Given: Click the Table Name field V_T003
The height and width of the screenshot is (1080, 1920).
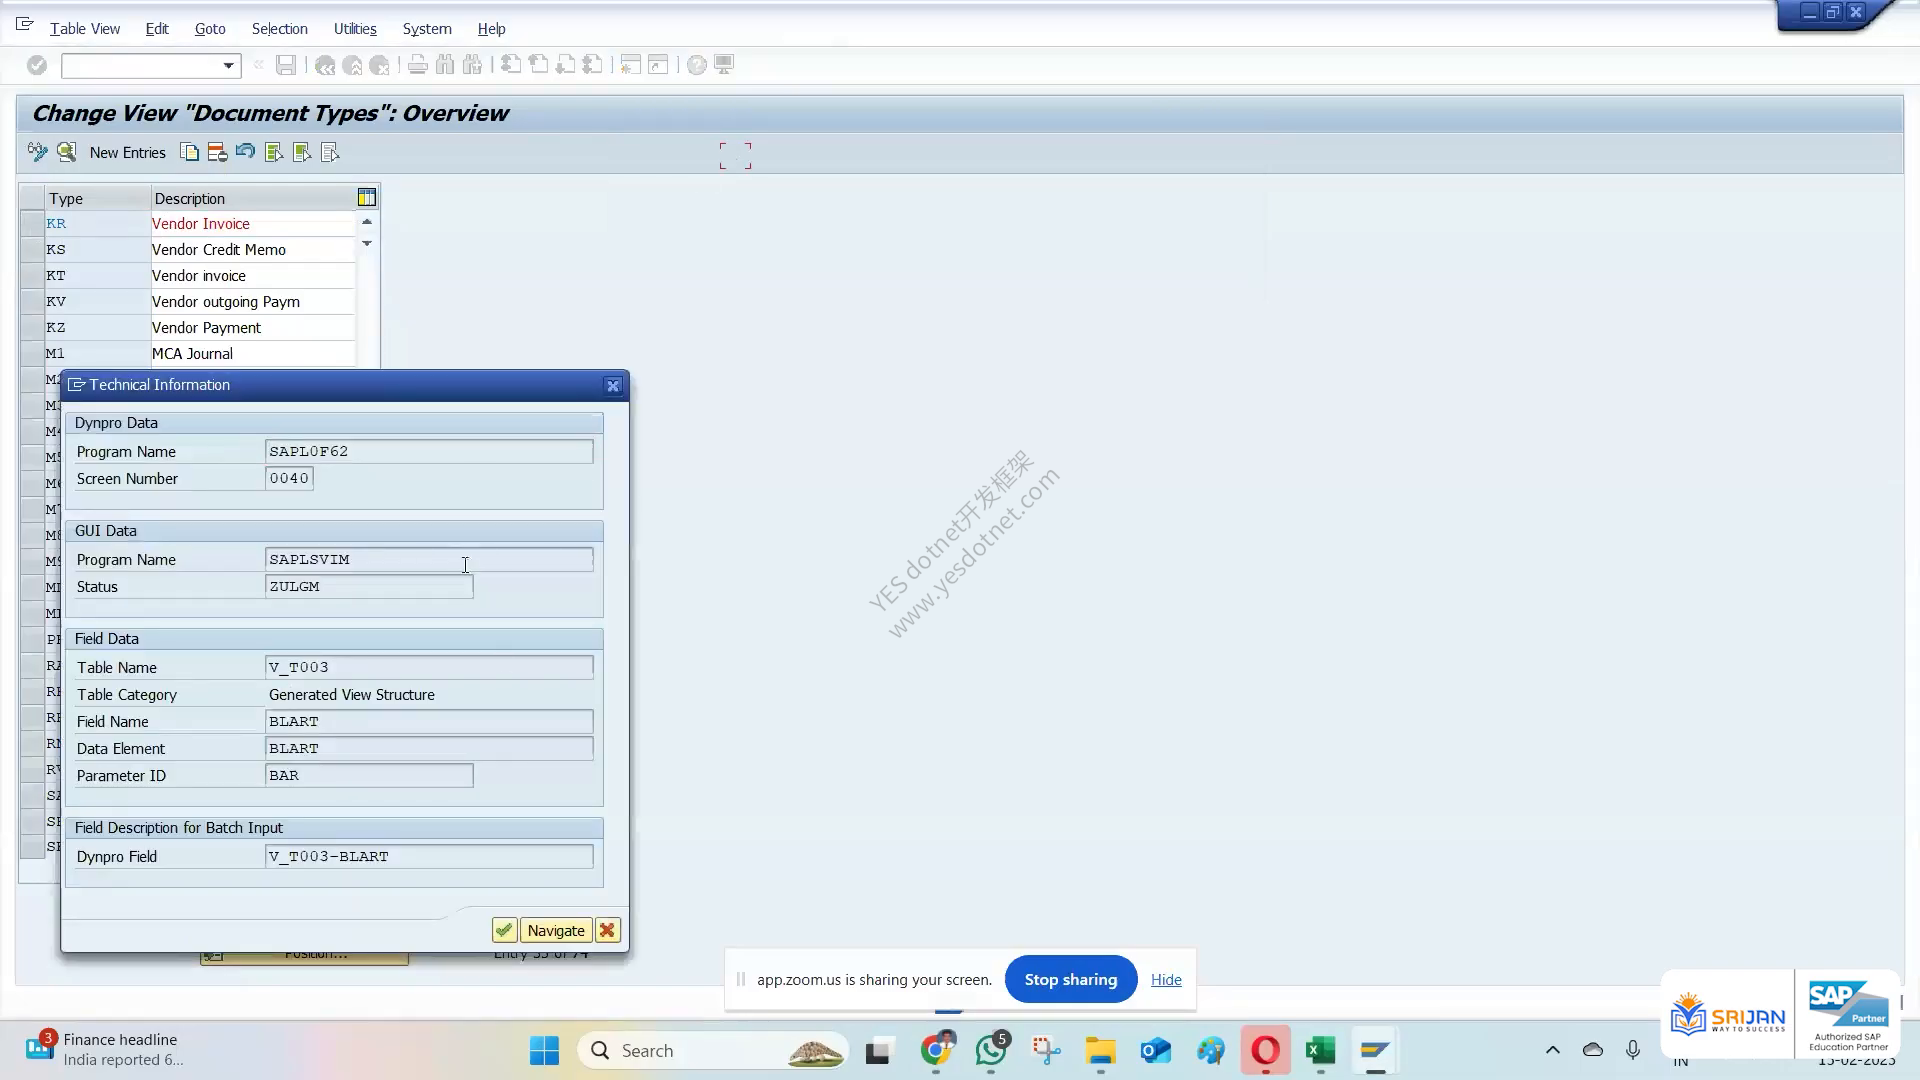Looking at the screenshot, I should tap(429, 668).
